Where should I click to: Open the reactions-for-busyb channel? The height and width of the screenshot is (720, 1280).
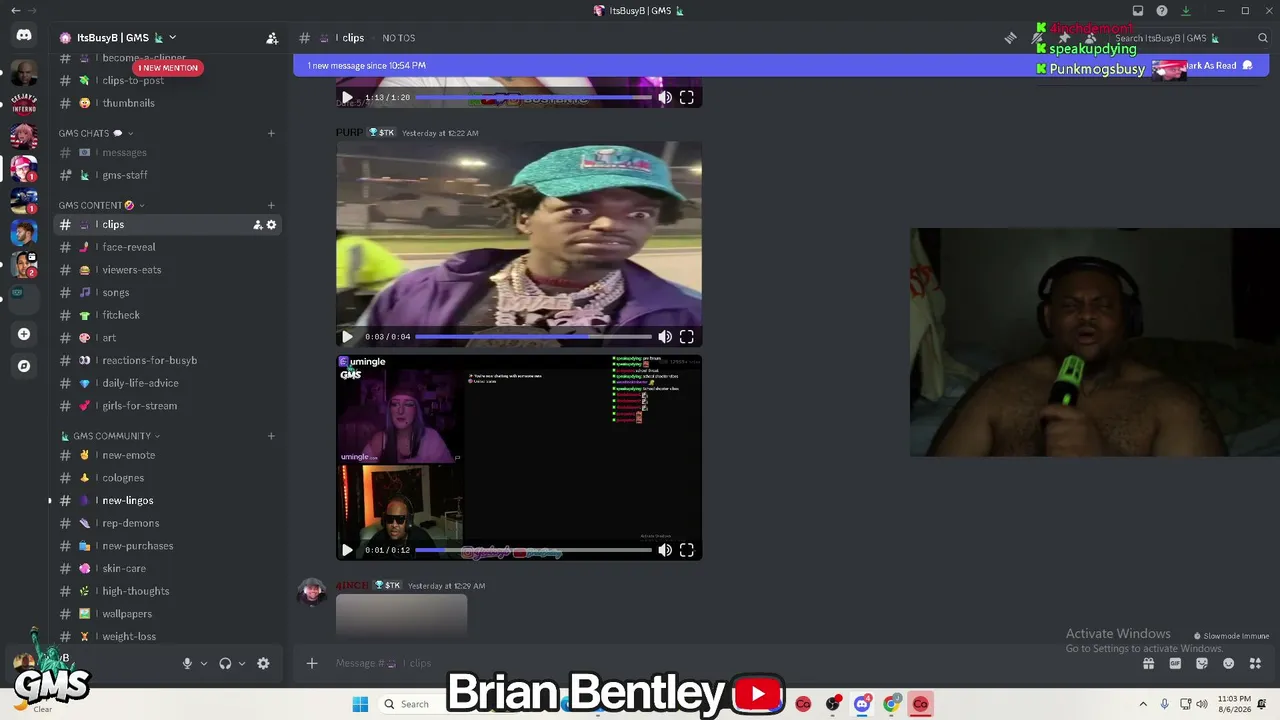click(166, 360)
